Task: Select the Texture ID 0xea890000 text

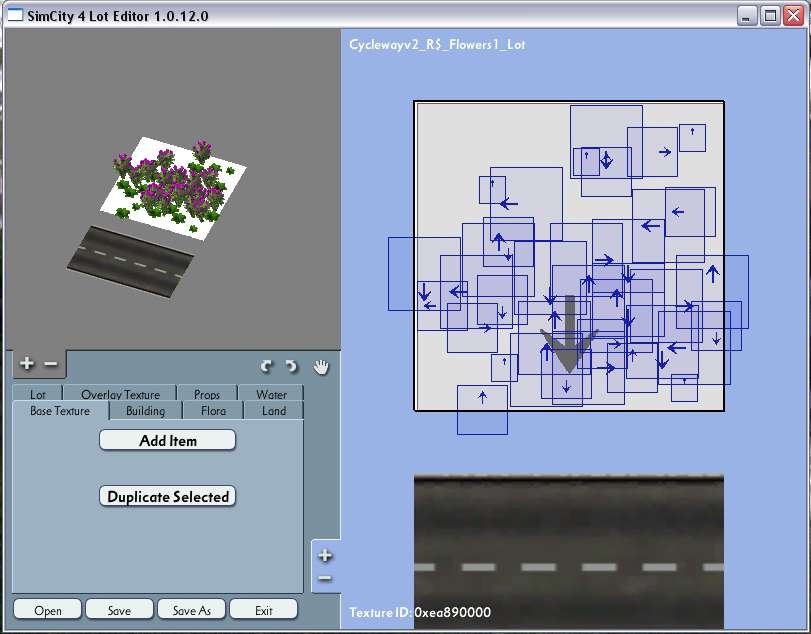Action: pos(420,612)
